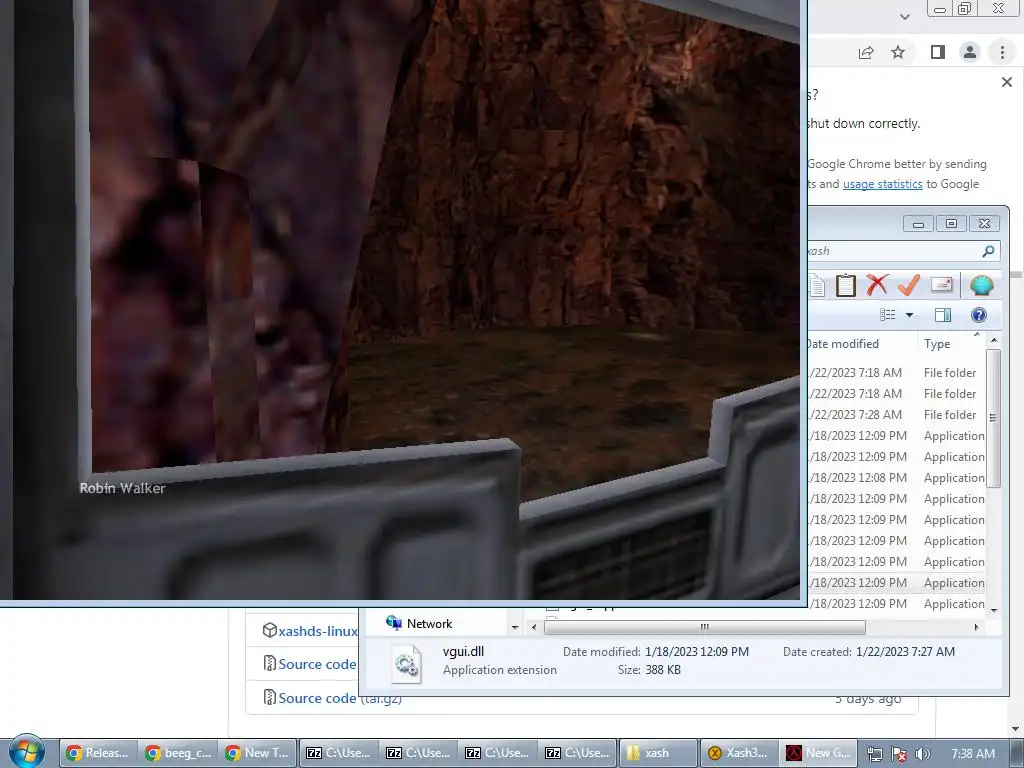Click the Paste clipboard toolbar icon
1024x768 pixels.
(846, 285)
